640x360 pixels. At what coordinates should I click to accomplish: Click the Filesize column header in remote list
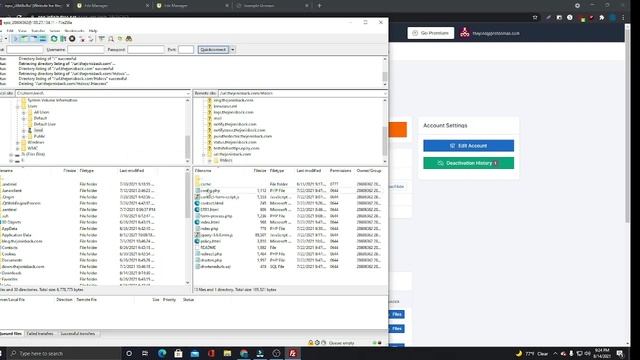[x=260, y=171]
